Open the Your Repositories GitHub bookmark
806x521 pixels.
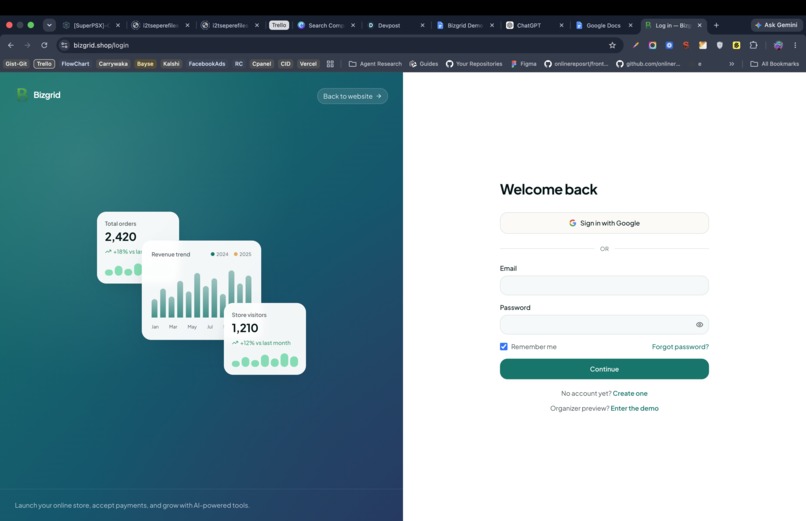[474, 64]
